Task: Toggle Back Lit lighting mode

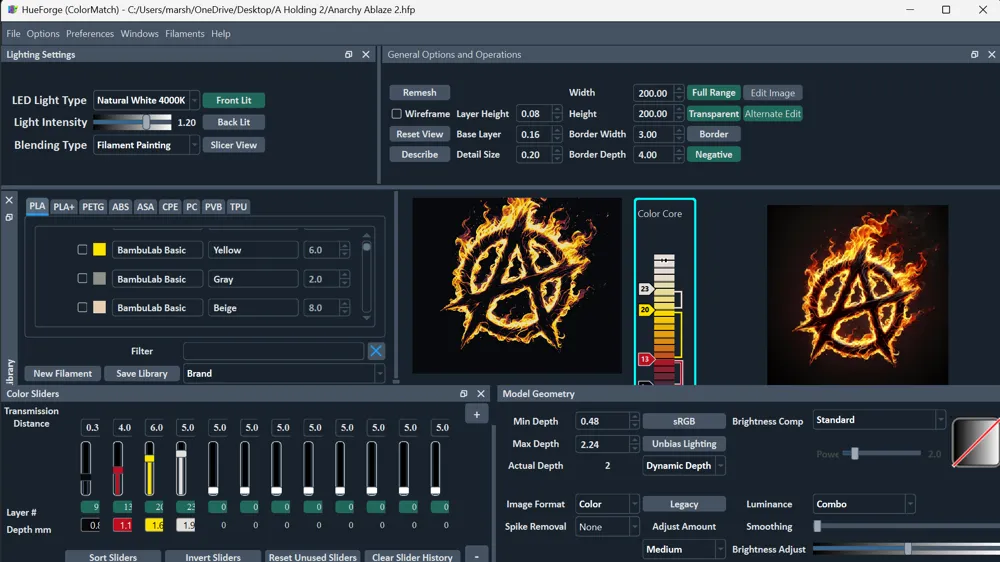Action: coord(233,122)
